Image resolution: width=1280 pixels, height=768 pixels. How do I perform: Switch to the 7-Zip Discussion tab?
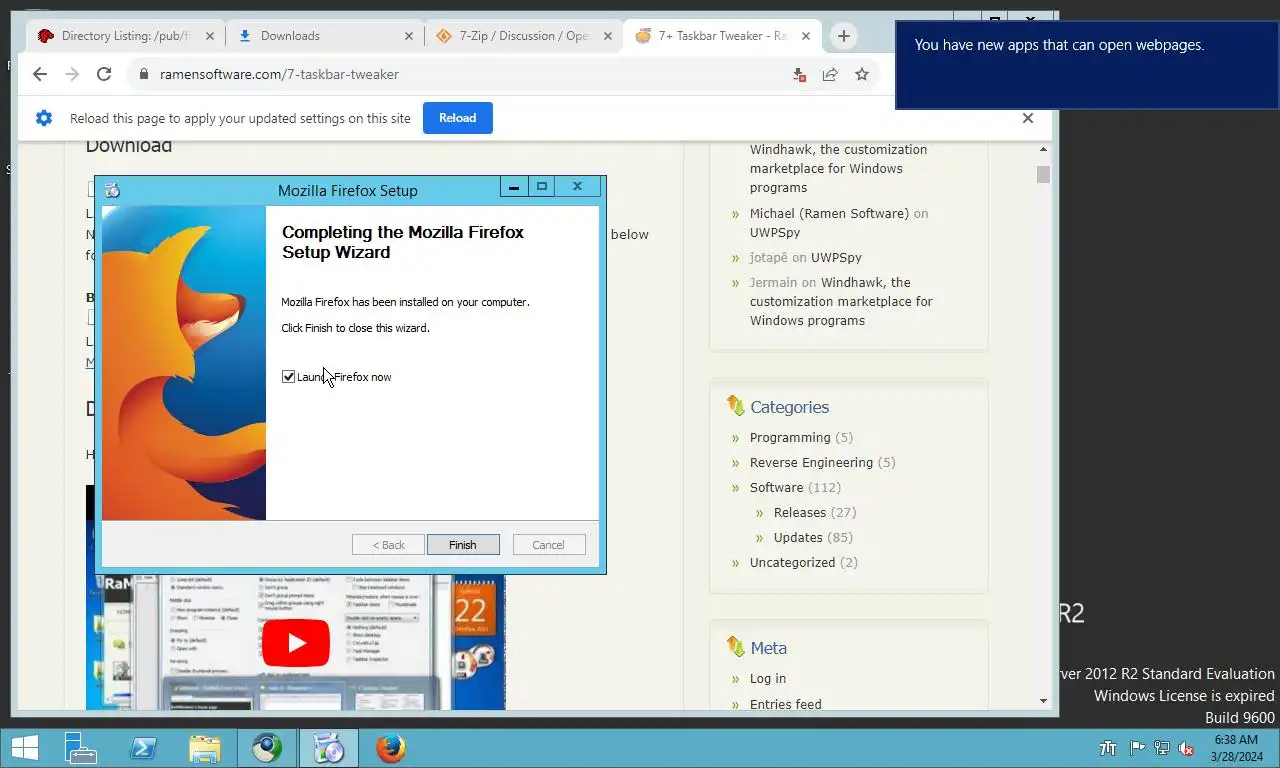tap(522, 36)
